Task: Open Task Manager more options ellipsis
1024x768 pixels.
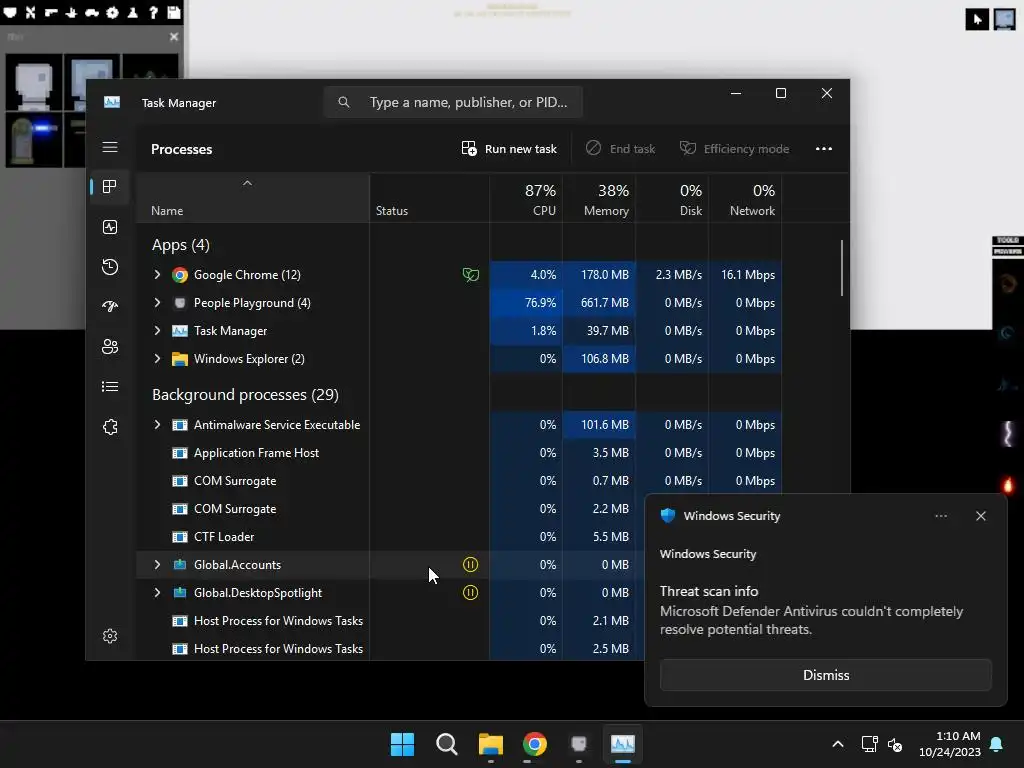Action: (824, 149)
